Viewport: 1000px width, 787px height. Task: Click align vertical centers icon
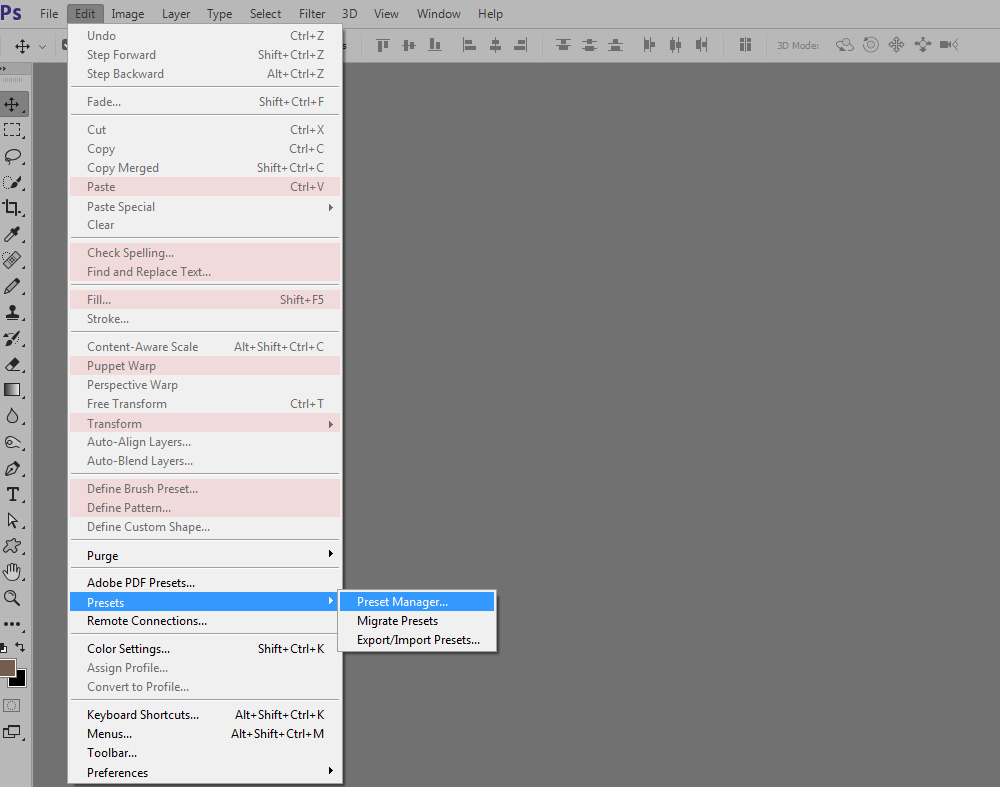click(x=409, y=45)
